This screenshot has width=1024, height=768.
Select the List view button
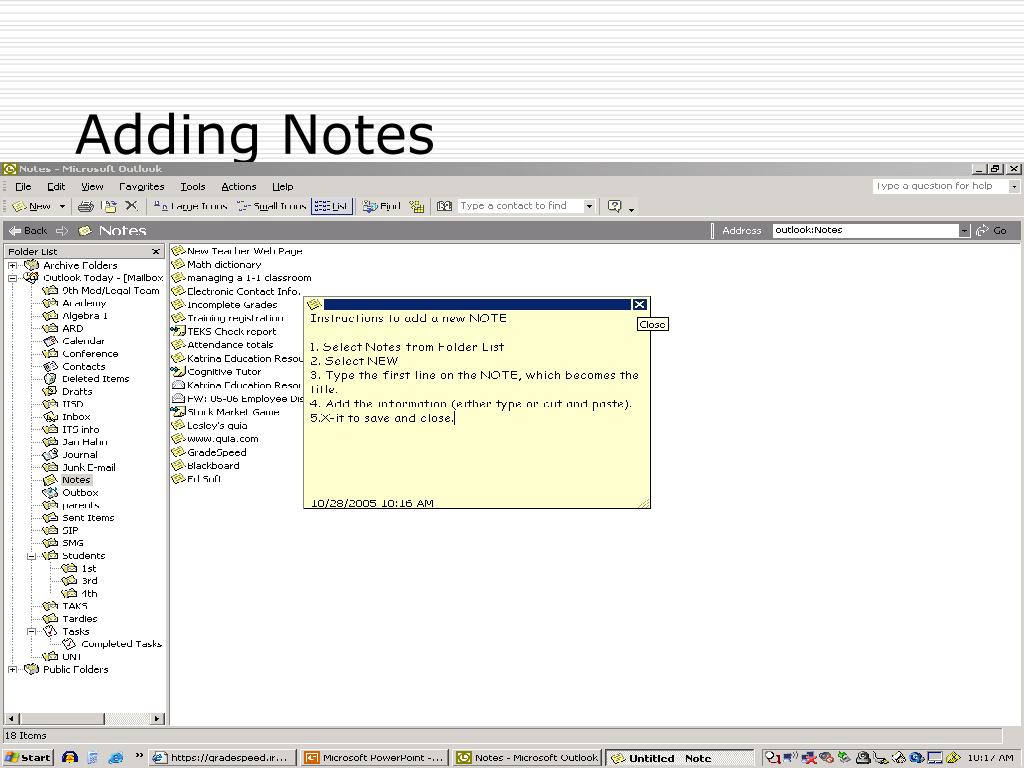(332, 206)
